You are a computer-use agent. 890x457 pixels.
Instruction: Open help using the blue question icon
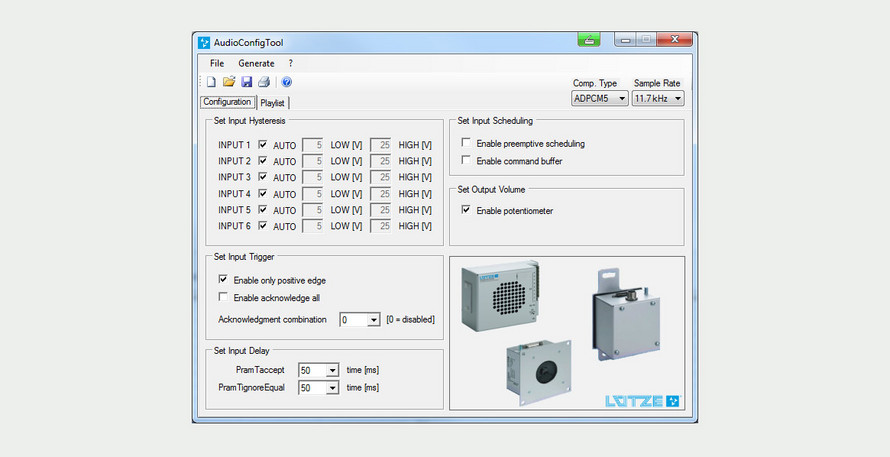287,82
